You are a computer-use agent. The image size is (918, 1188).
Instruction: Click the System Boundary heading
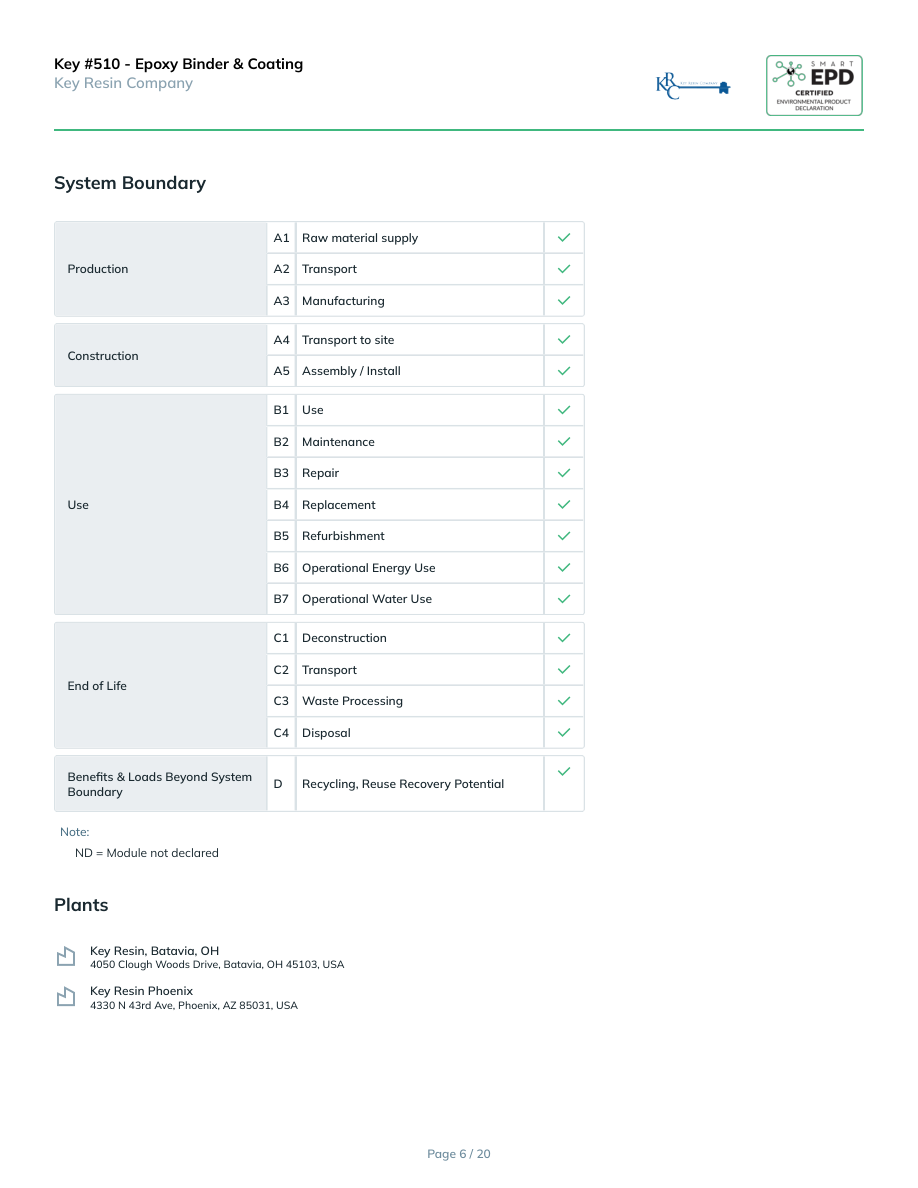[130, 183]
